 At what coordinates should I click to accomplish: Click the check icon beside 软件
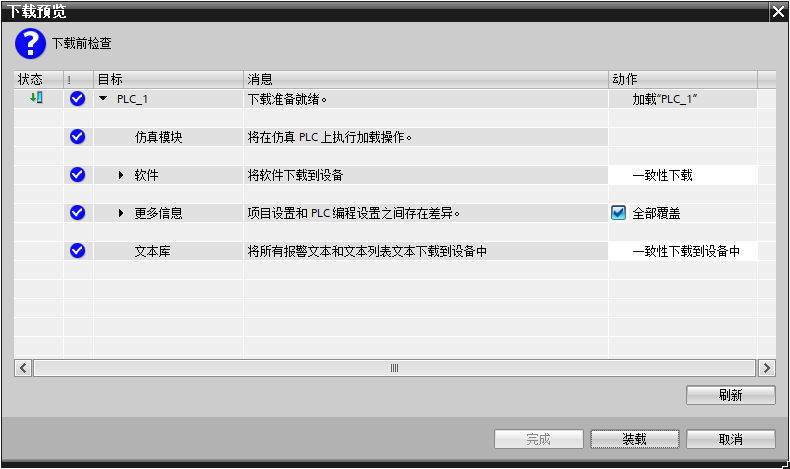78,175
